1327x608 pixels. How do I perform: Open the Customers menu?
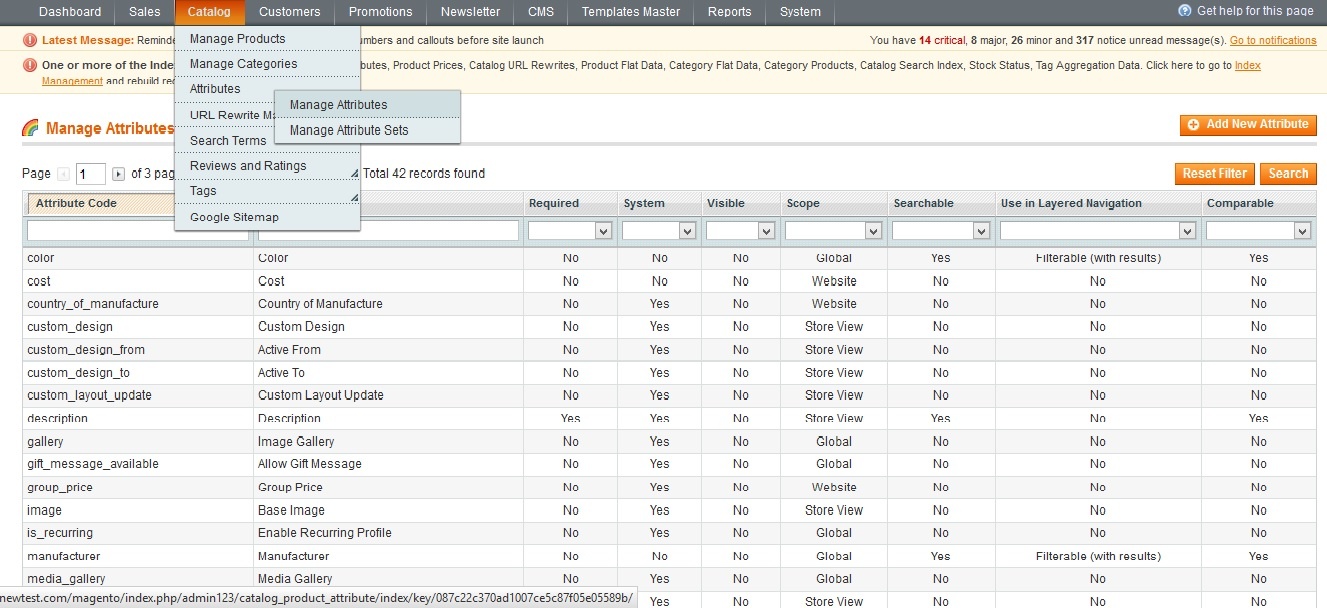289,12
